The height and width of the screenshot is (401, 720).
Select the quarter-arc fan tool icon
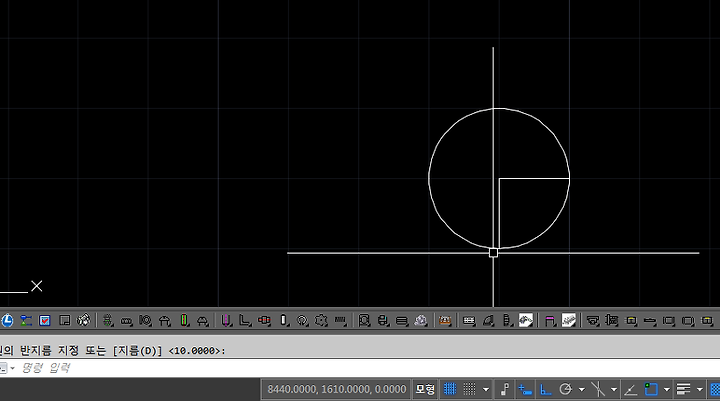pyautogui.click(x=488, y=320)
